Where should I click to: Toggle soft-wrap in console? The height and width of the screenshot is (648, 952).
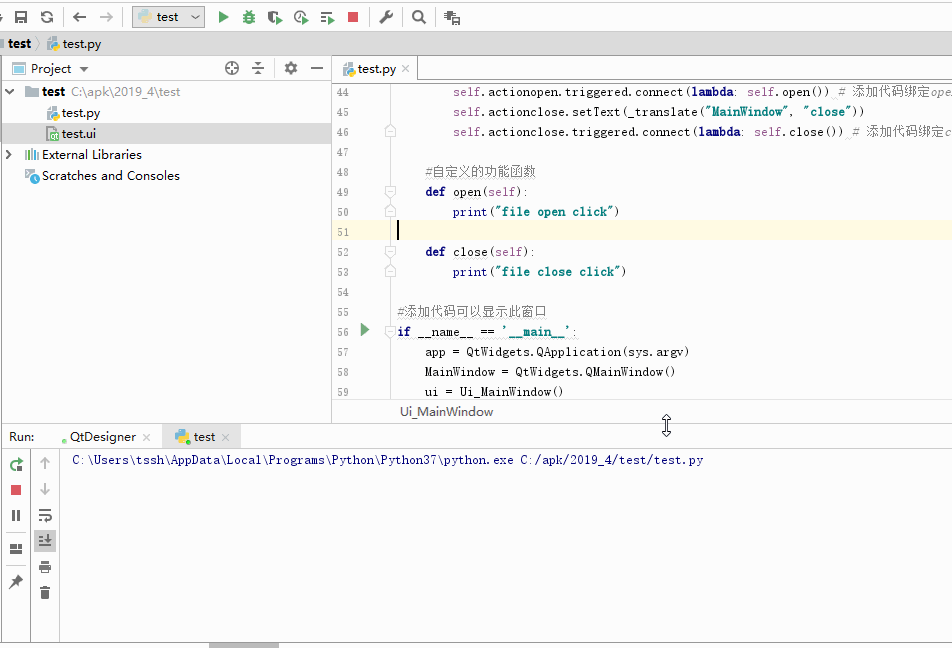45,516
